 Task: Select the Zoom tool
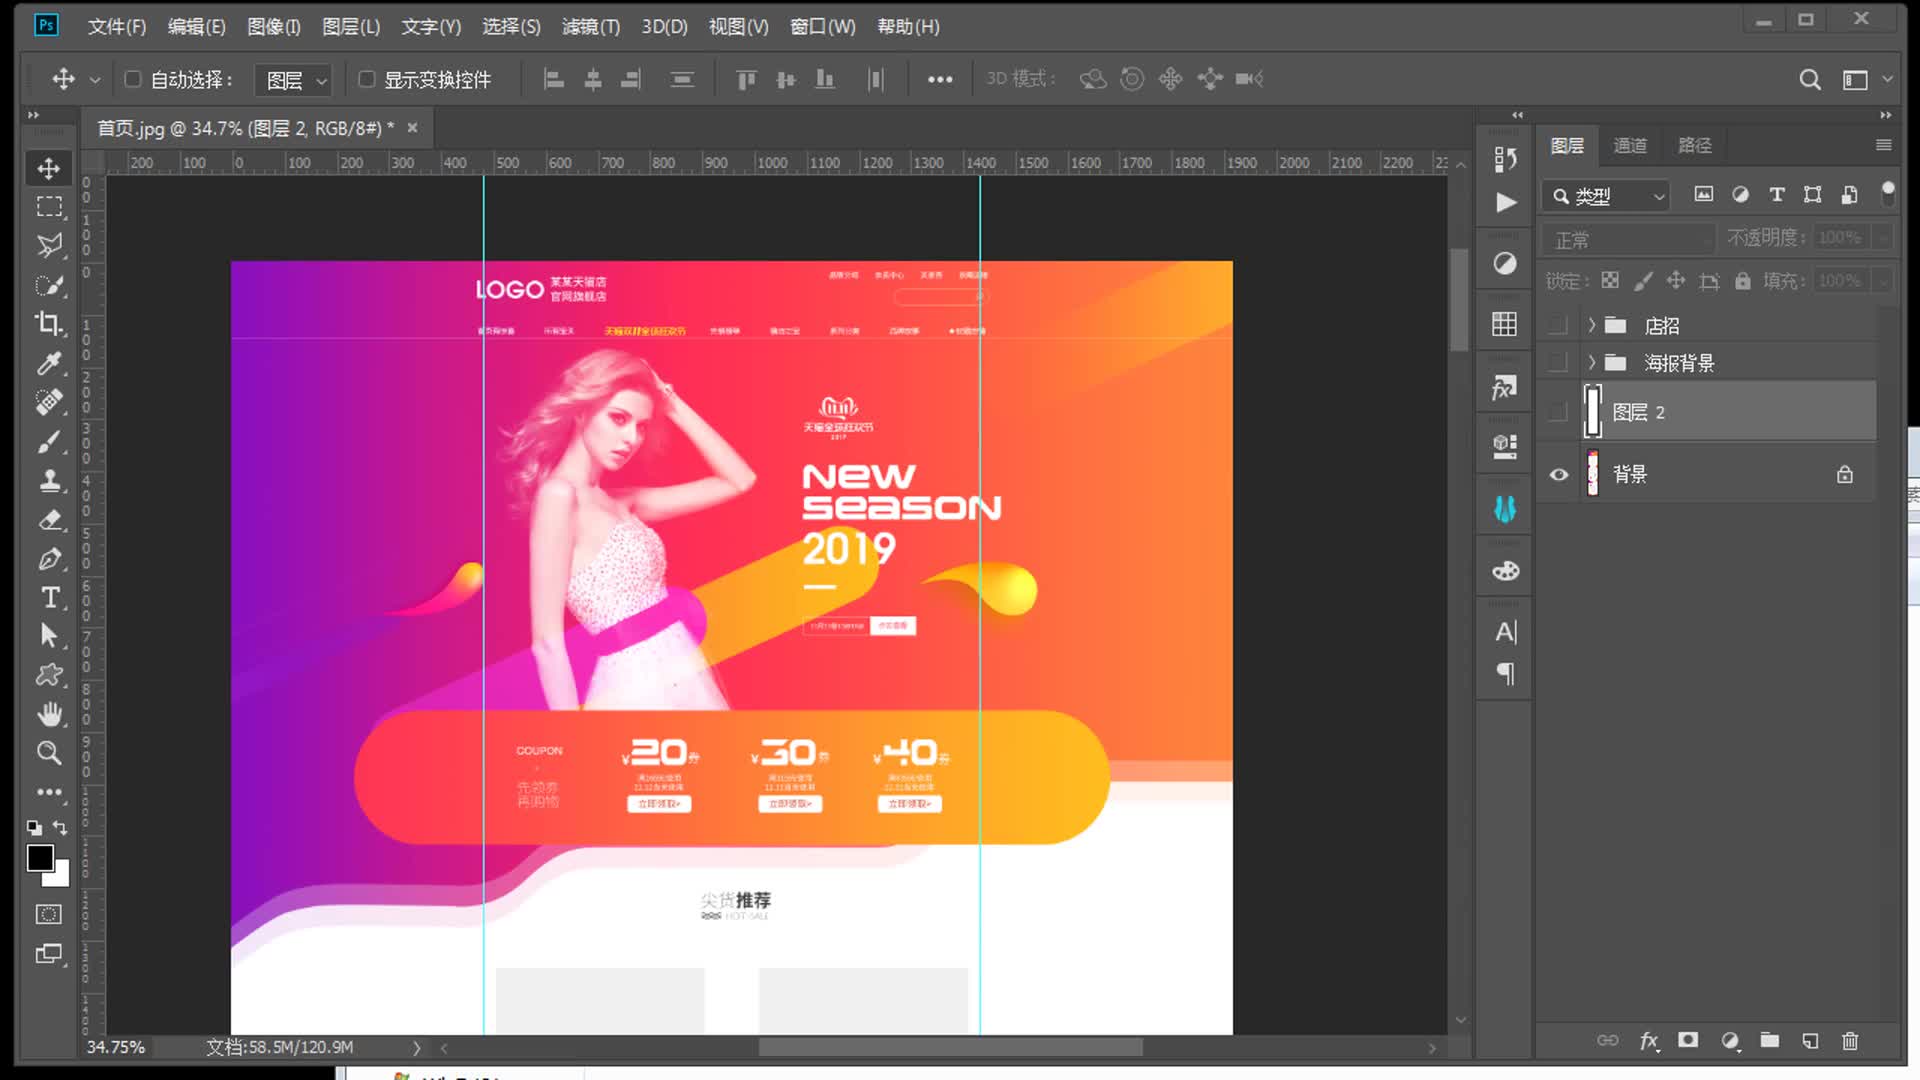click(48, 753)
